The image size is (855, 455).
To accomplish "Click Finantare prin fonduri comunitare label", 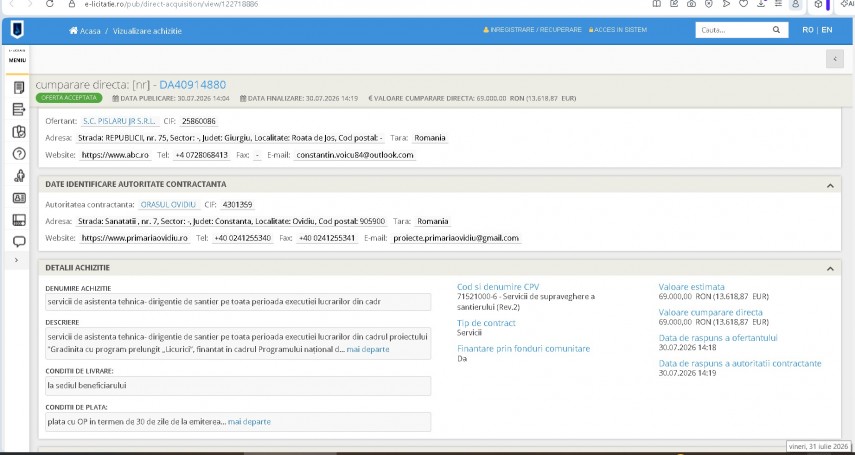I will [523, 349].
